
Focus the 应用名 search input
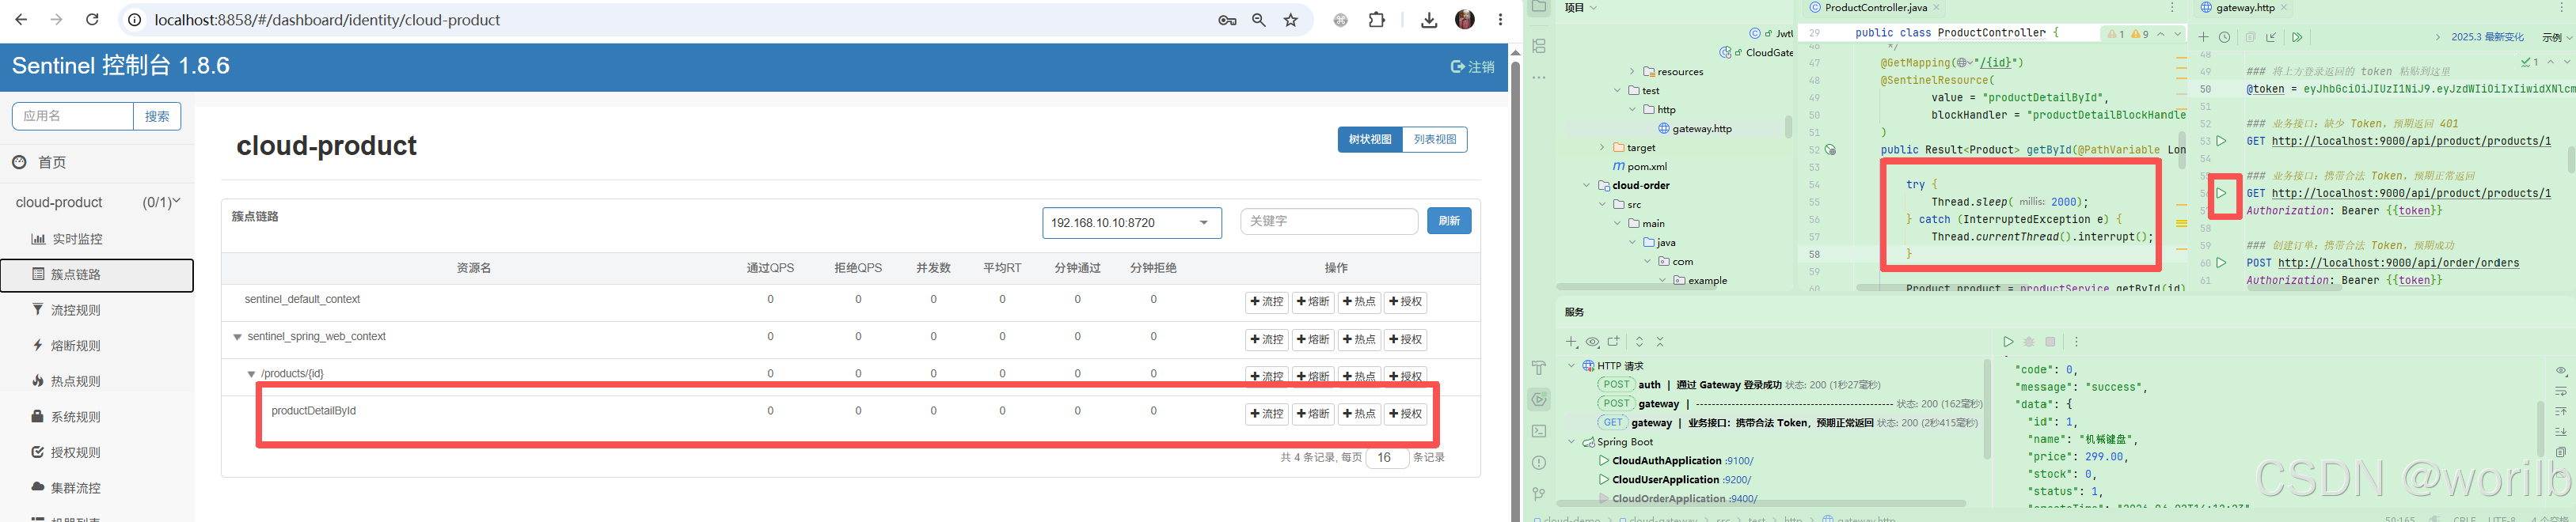[73, 116]
